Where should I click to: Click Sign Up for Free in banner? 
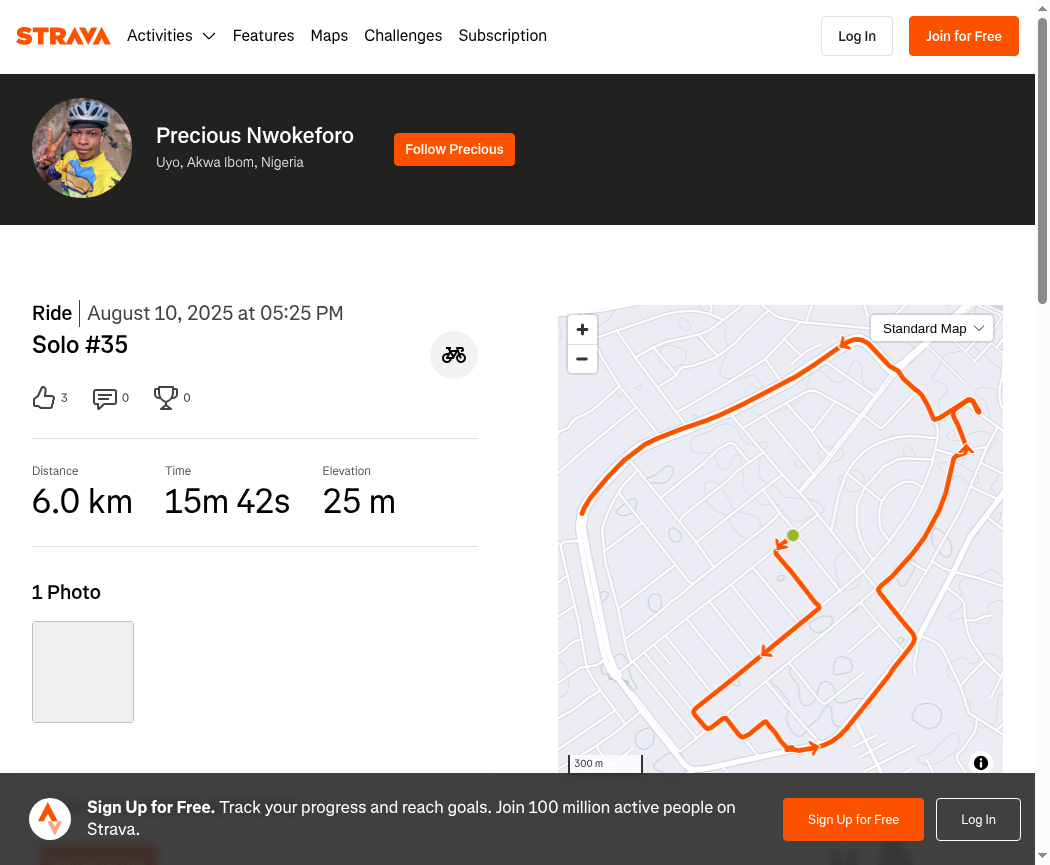pos(853,819)
